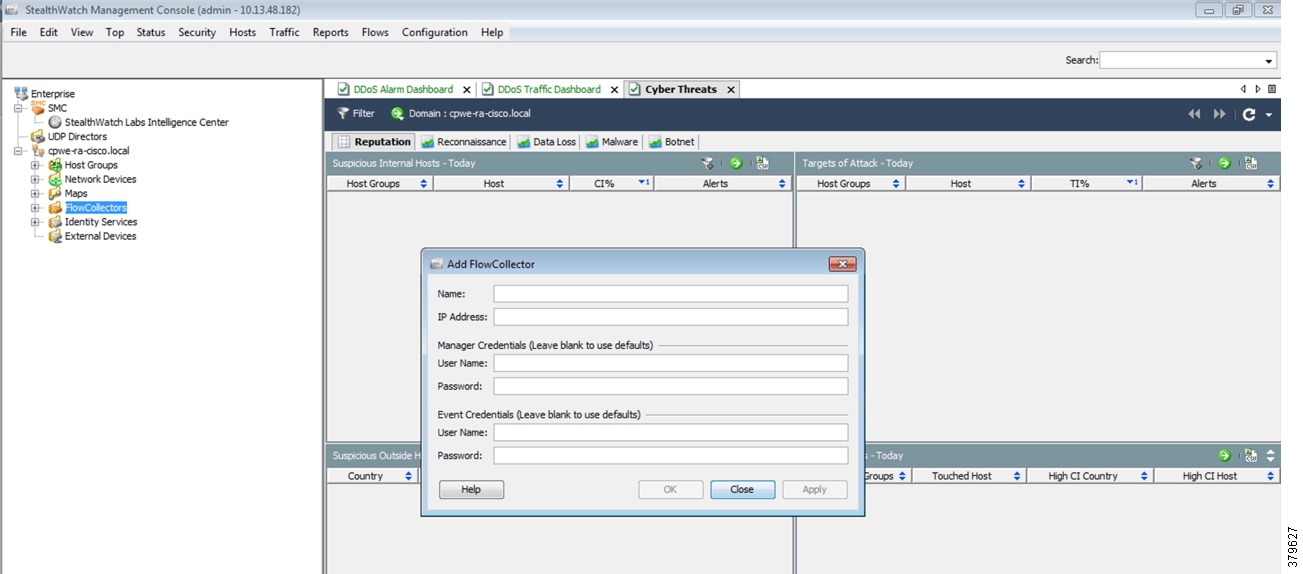Open the Configuration menu
Screen dimensions: 1303x574
click(x=435, y=32)
